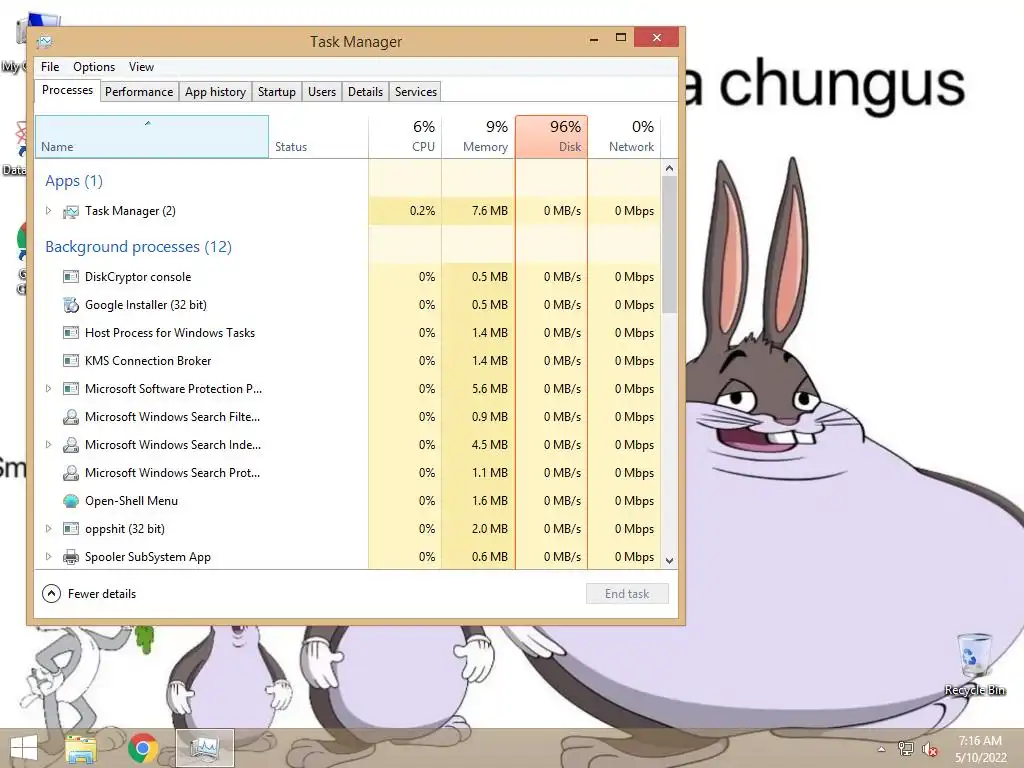
Task: Switch to the App history tab
Action: (216, 92)
